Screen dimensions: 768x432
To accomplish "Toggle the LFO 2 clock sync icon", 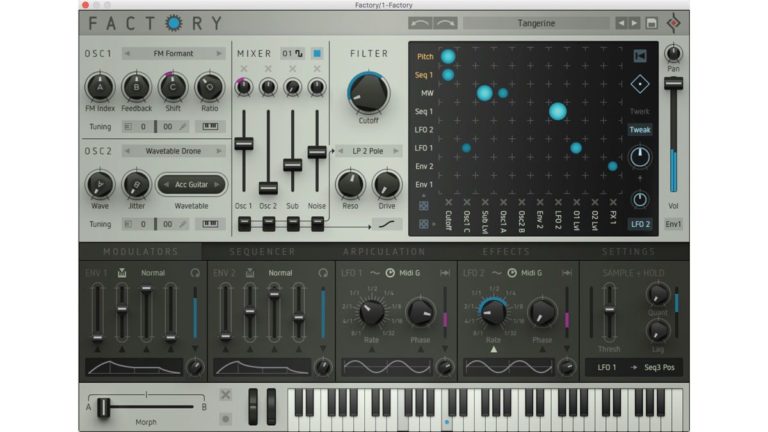I will click(x=512, y=272).
